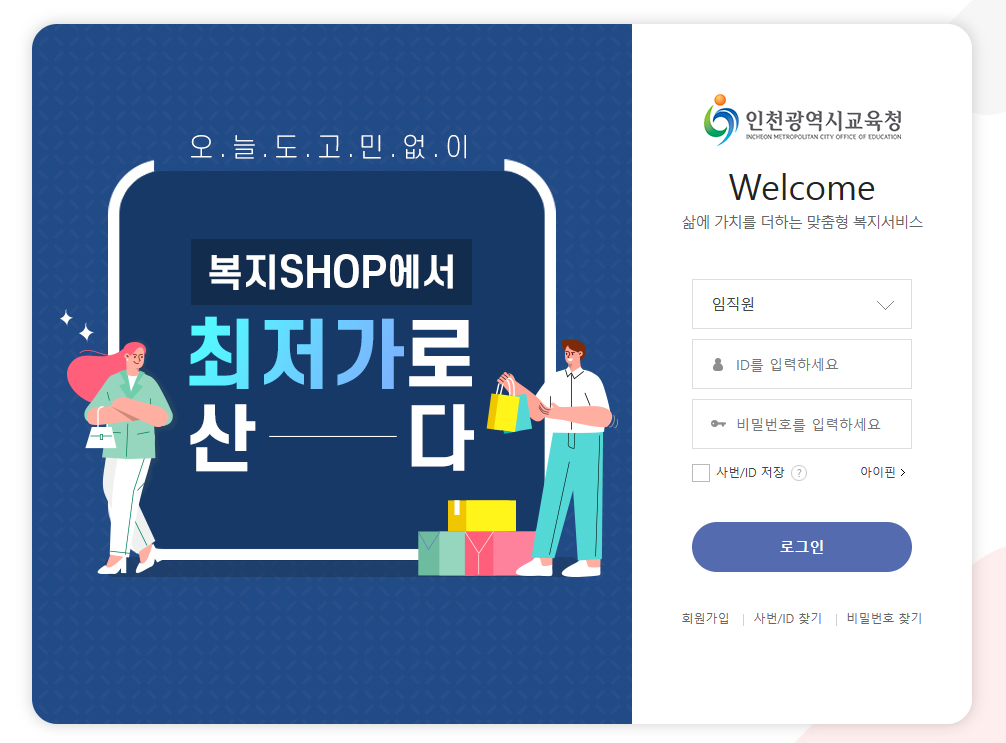This screenshot has height=743, width=1006.
Task: Open the question mark help icon
Action: click(x=799, y=473)
